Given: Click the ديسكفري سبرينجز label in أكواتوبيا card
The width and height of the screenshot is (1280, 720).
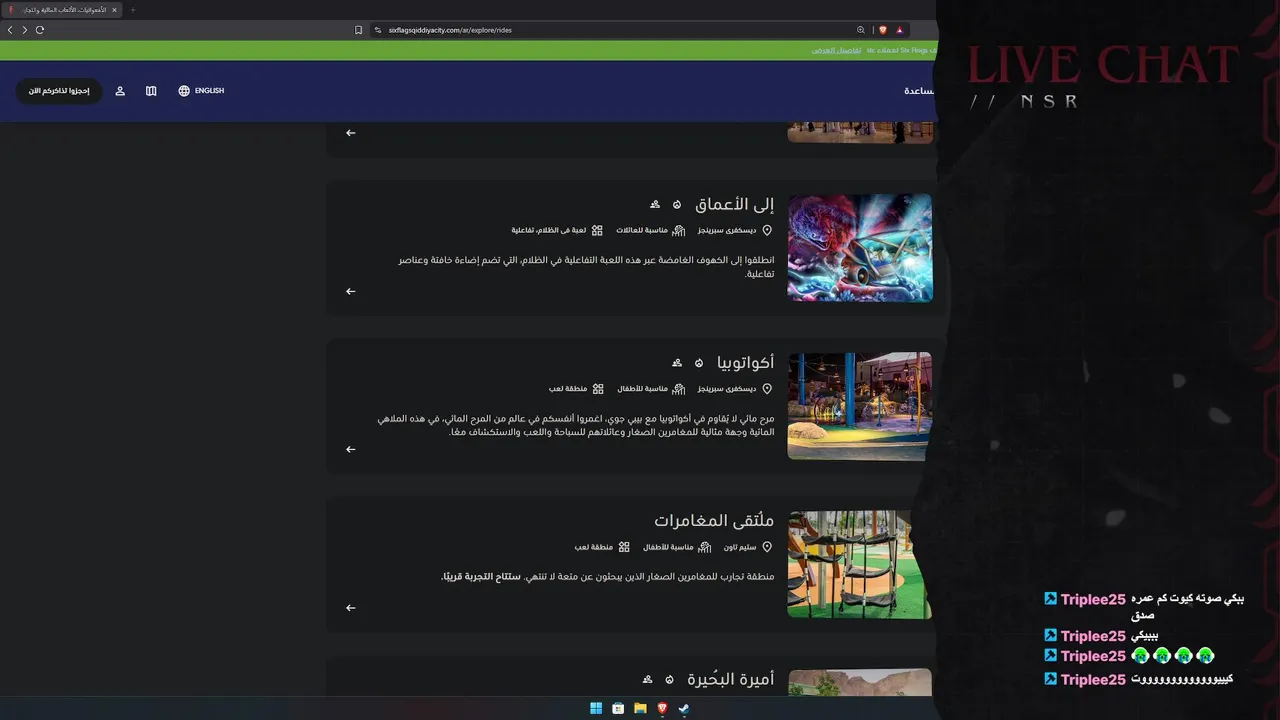Looking at the screenshot, I should coord(727,389).
